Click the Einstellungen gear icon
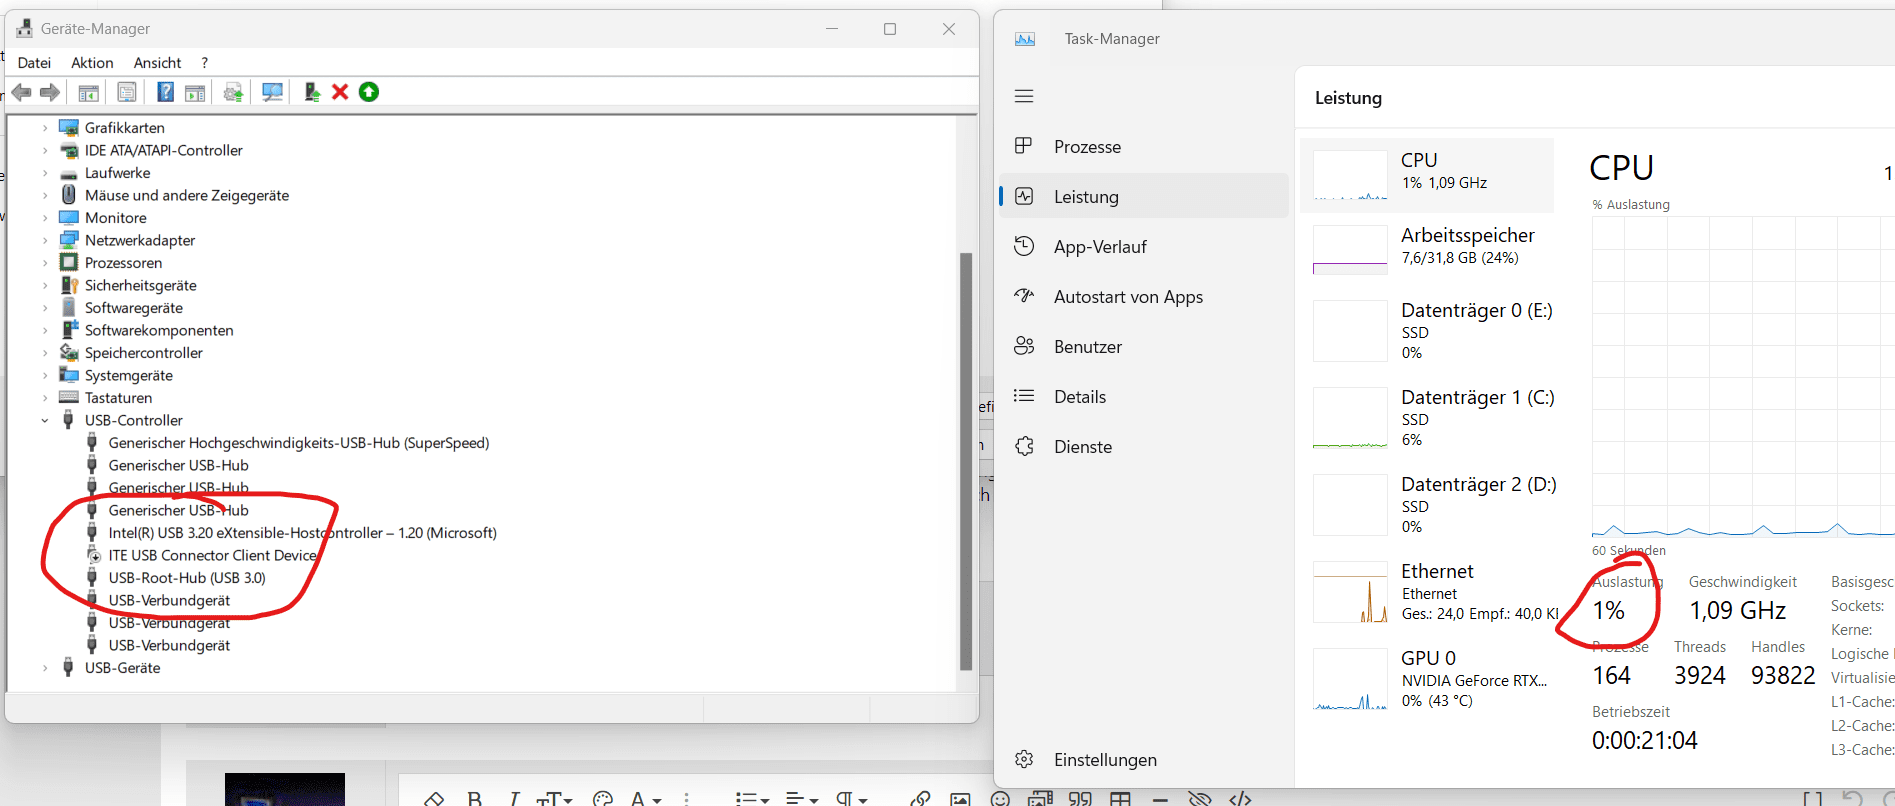This screenshot has height=806, width=1895. point(1024,759)
